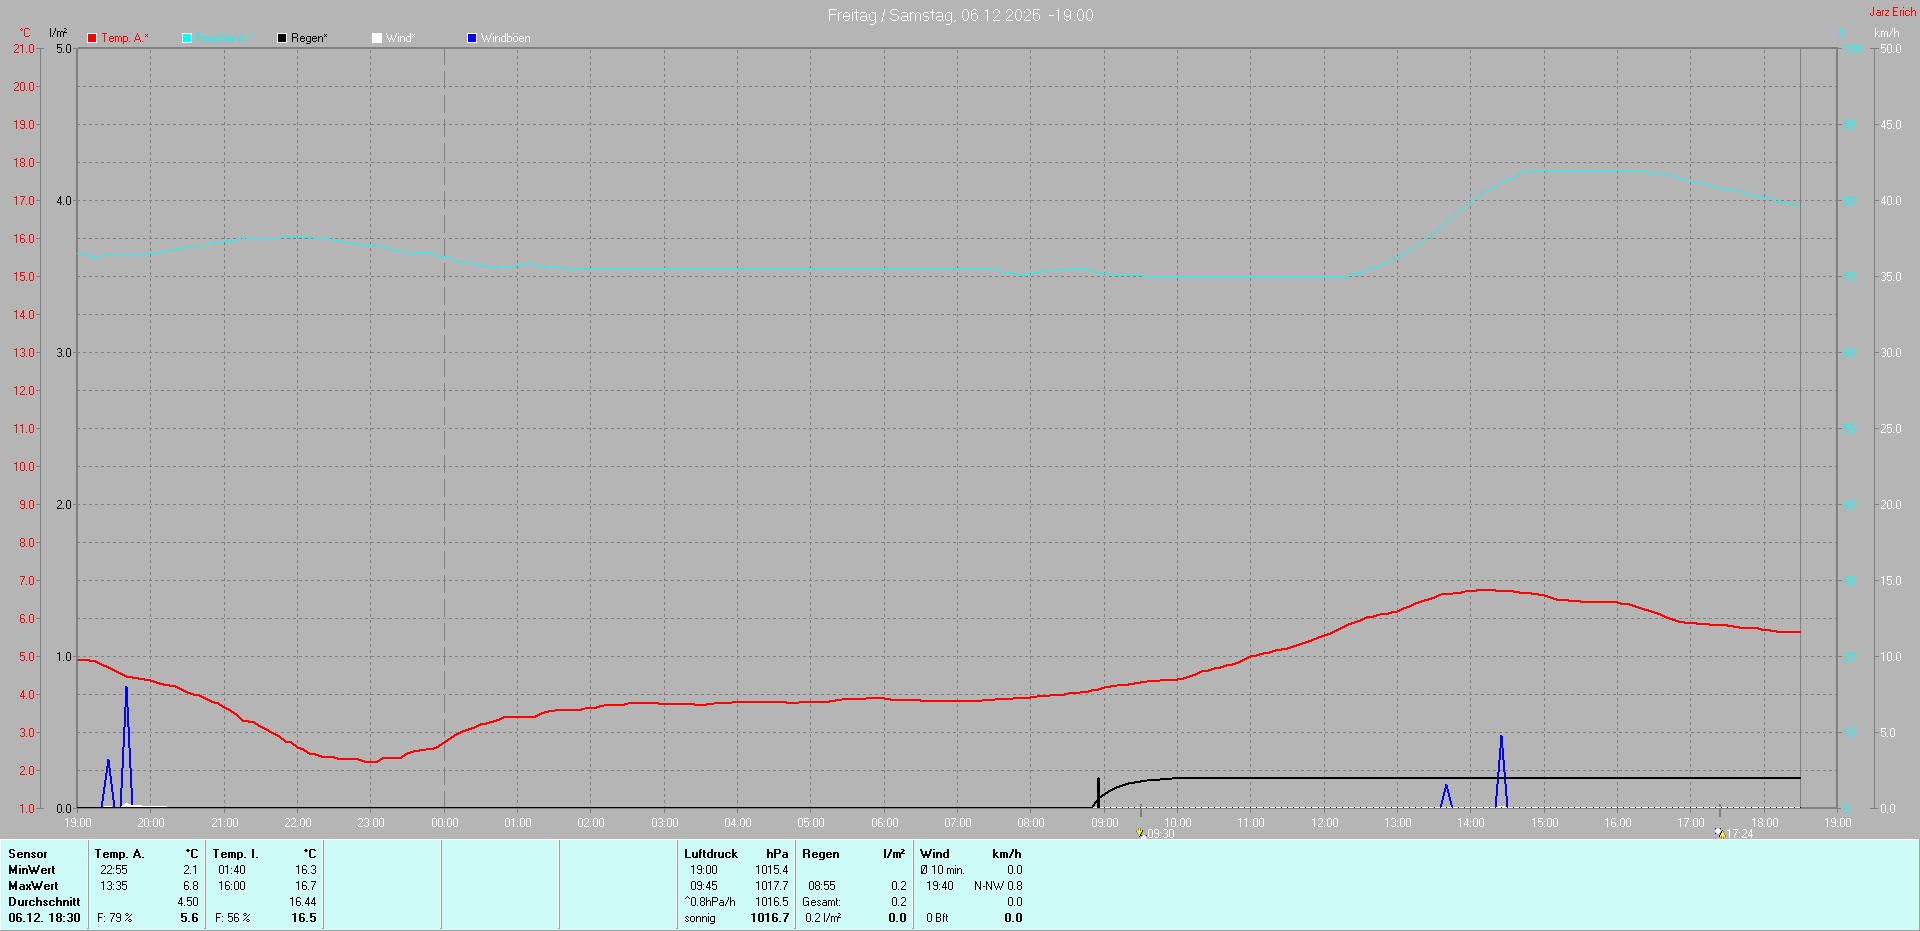
Task: Click the '22:55' minimum temperature time
Action: 114,870
